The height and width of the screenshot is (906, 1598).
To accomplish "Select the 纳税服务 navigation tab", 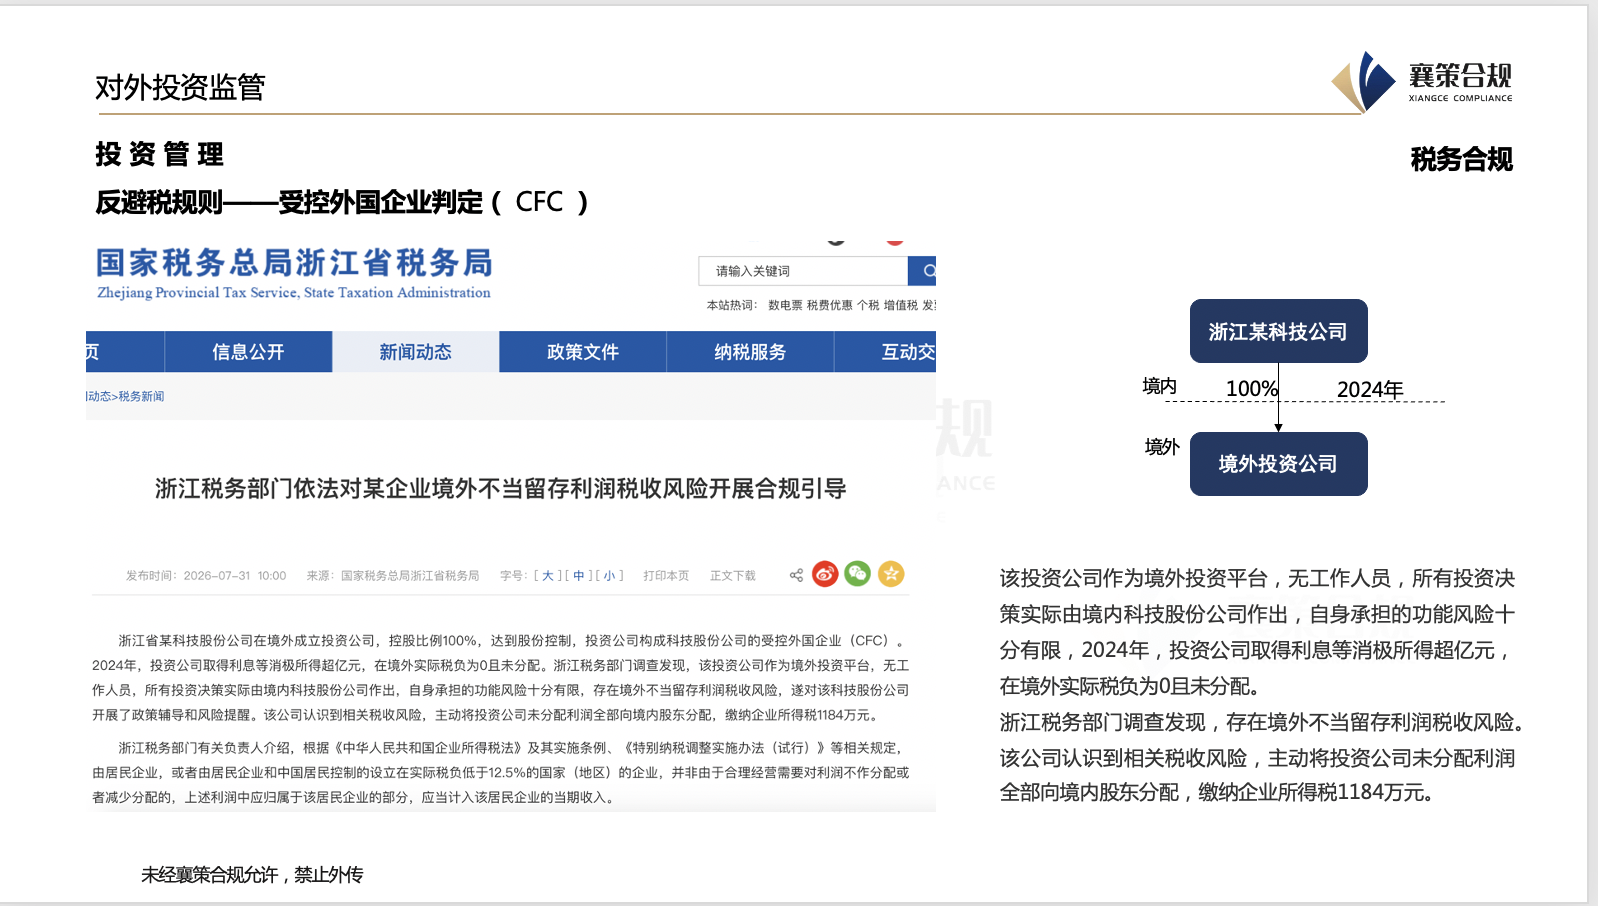I will [750, 352].
